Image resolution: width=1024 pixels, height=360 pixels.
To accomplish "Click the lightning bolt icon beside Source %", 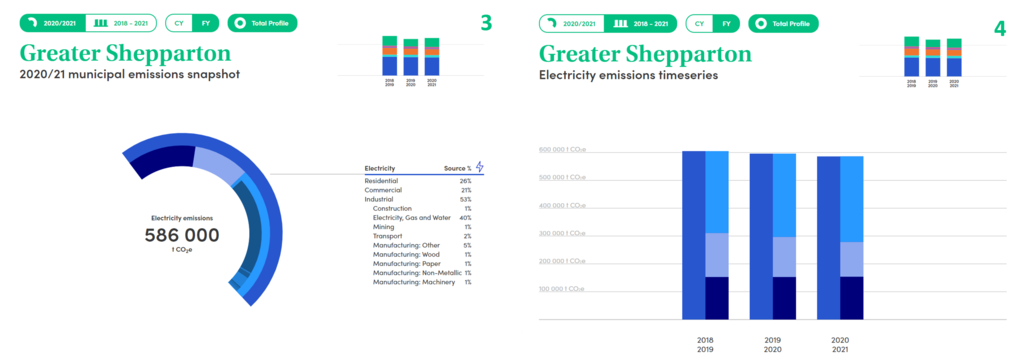I will click(480, 167).
